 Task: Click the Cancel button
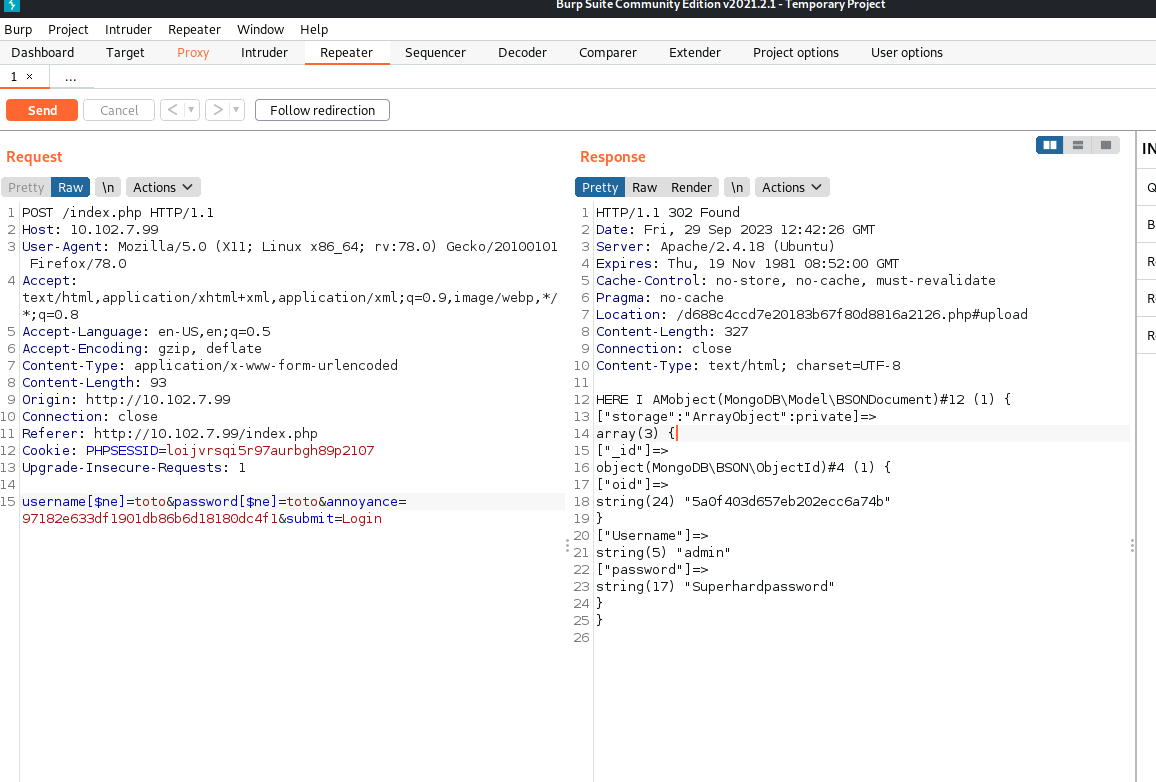click(x=119, y=110)
